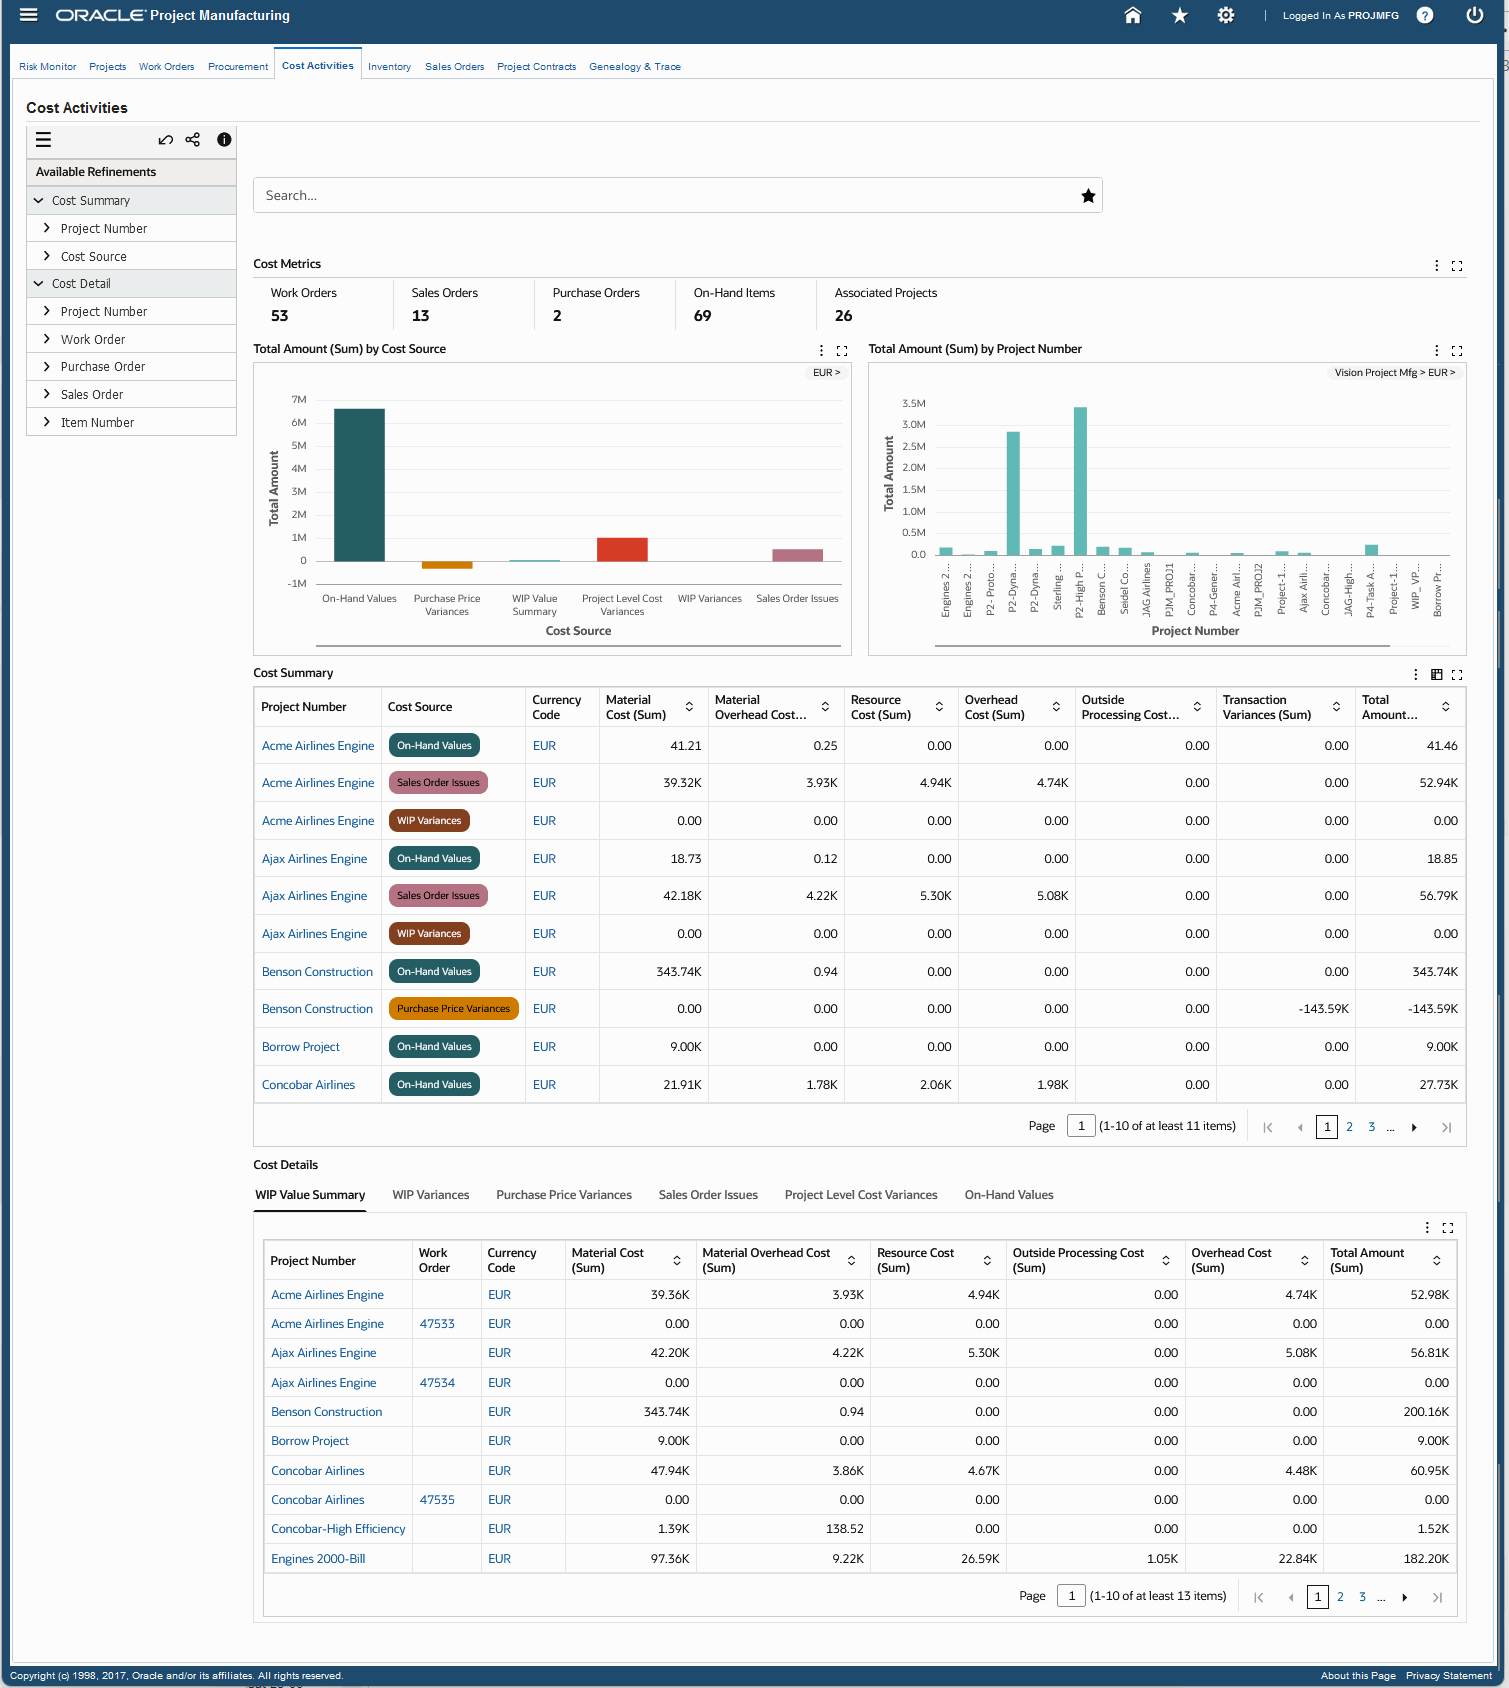Open Cost Metrics options menu (three dots)
Screen dimensions: 1509x1688
1437,266
